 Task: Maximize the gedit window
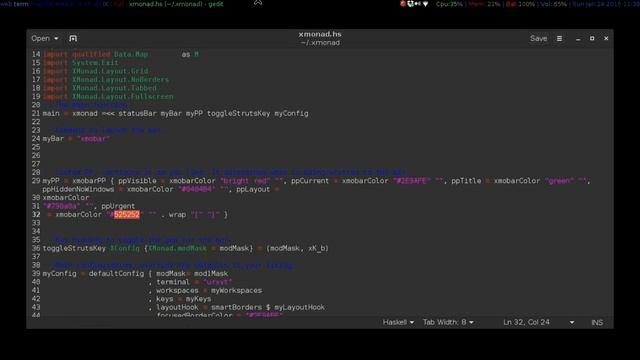592,38
